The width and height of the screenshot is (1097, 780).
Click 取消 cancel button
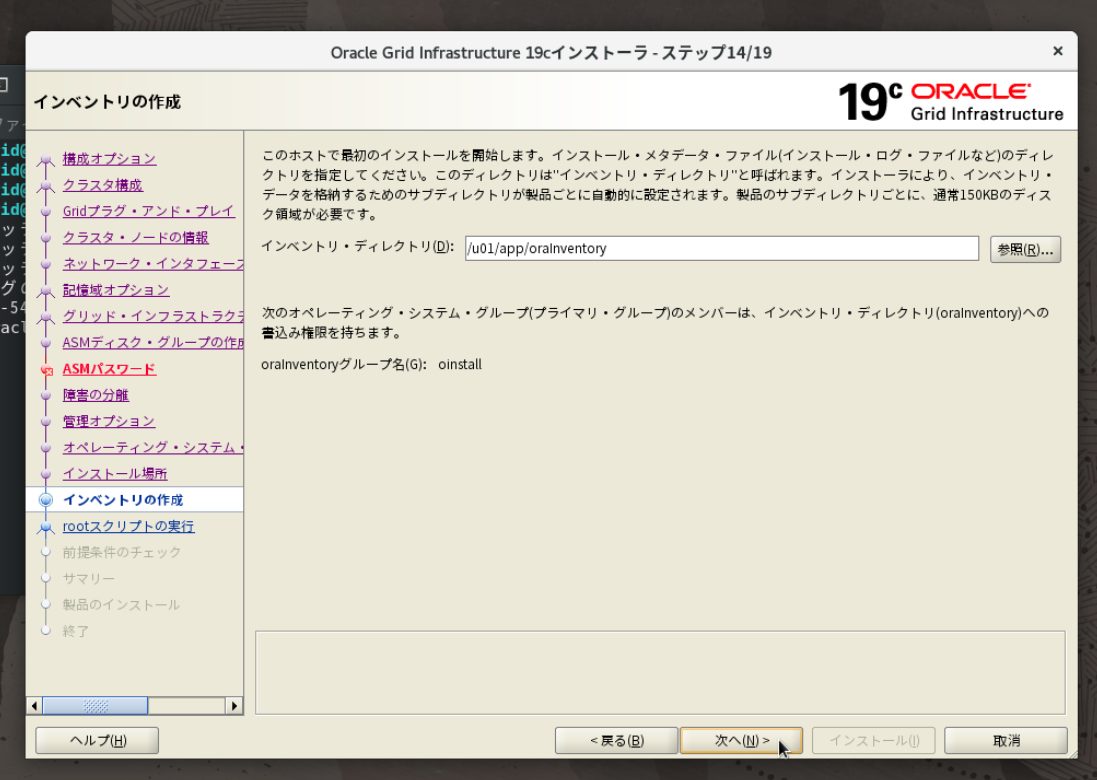(1006, 740)
